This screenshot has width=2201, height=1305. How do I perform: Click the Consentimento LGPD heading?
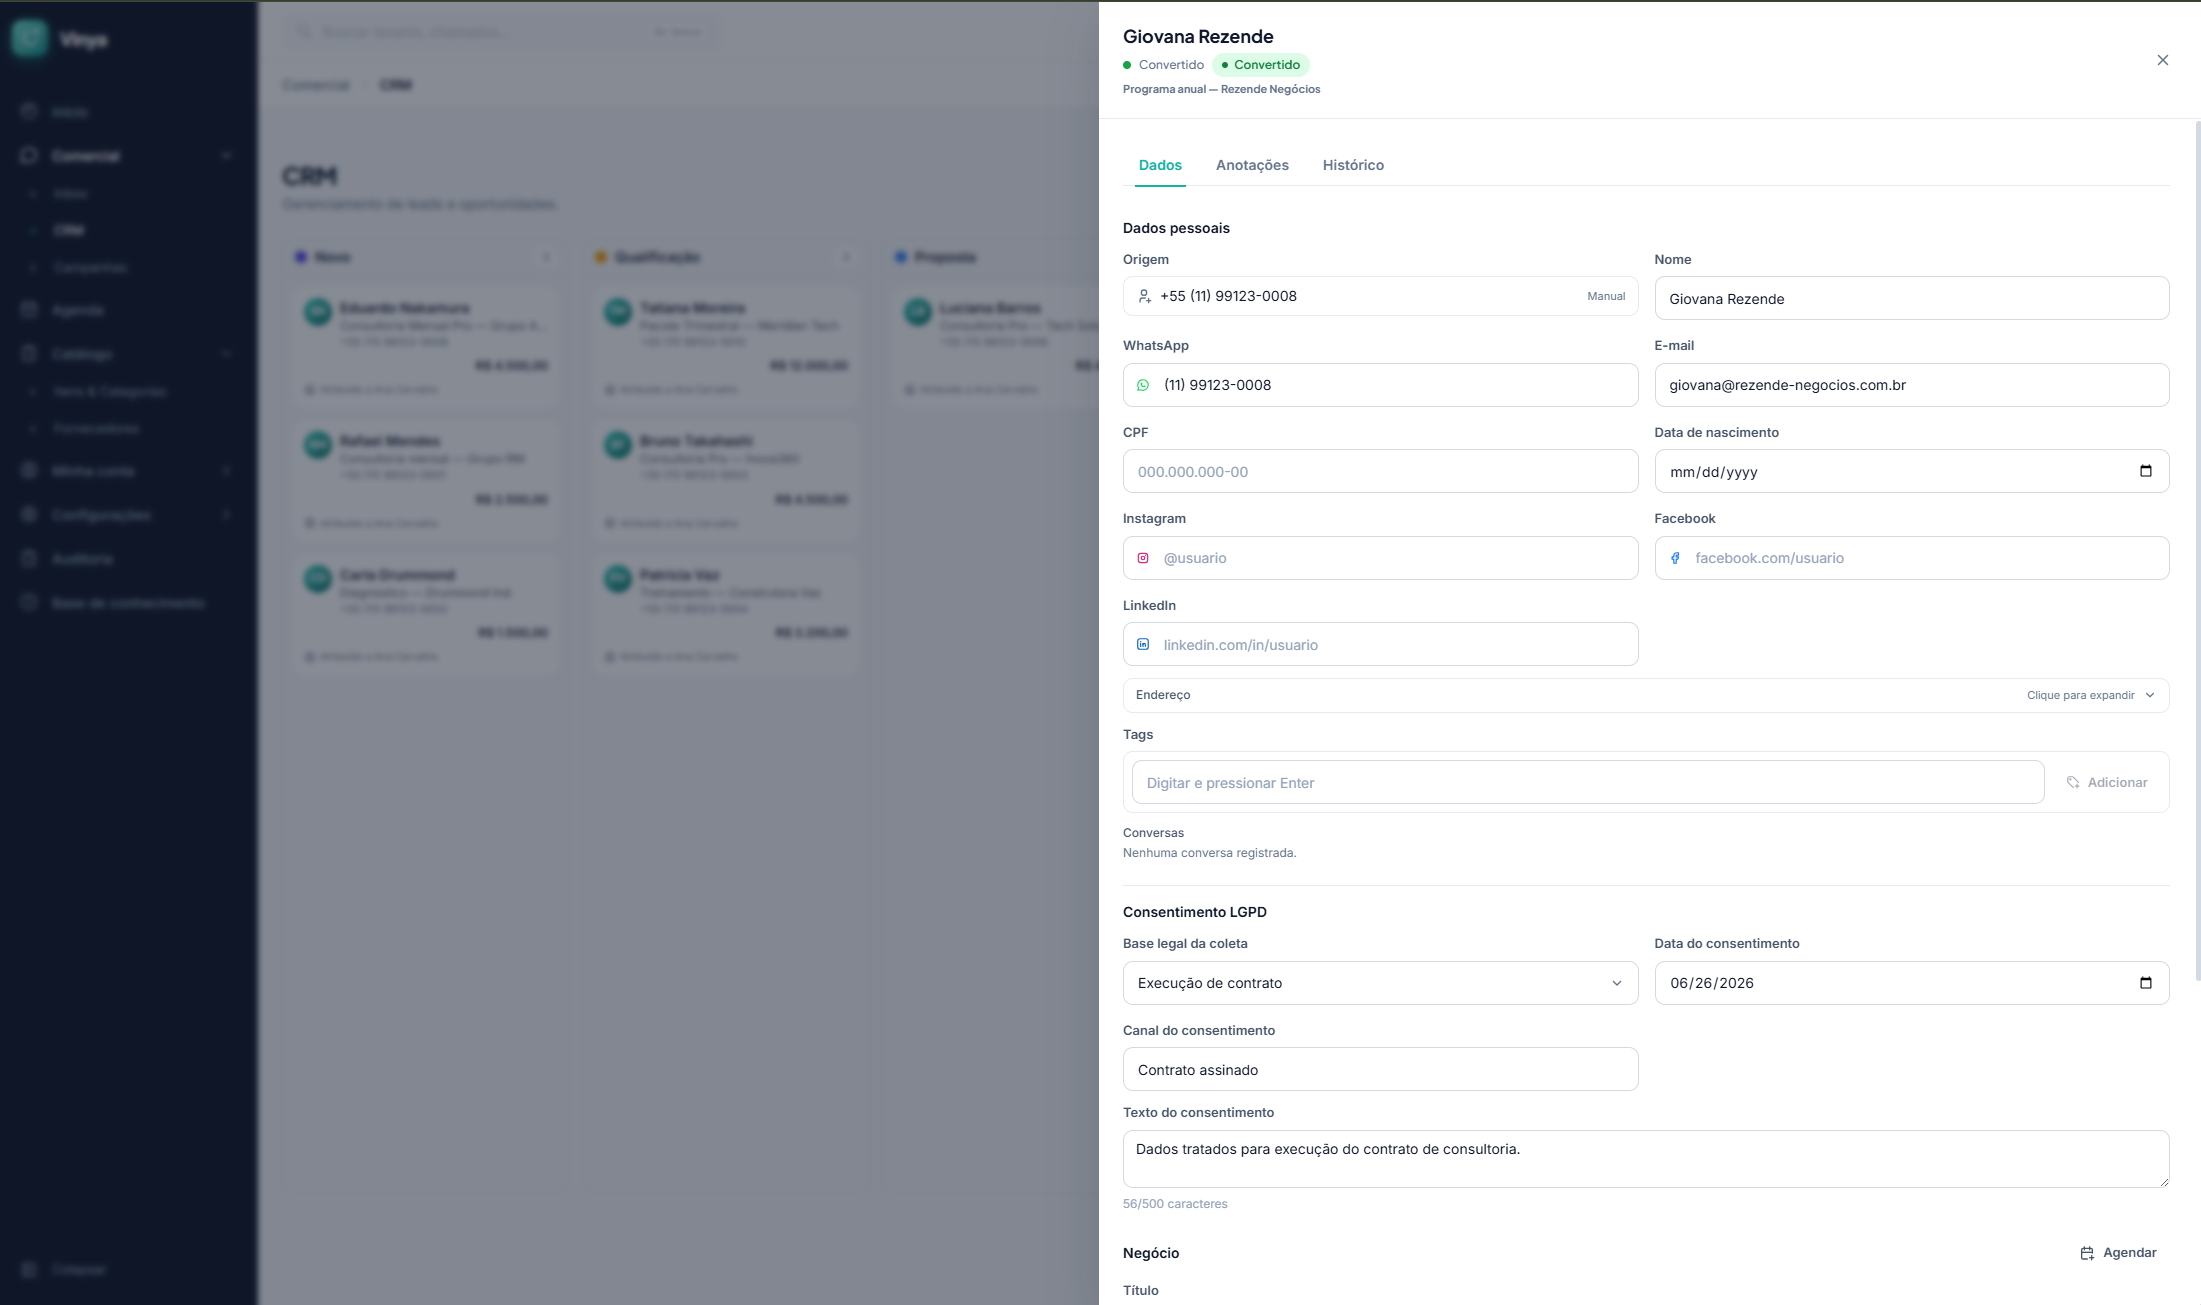tap(1194, 912)
